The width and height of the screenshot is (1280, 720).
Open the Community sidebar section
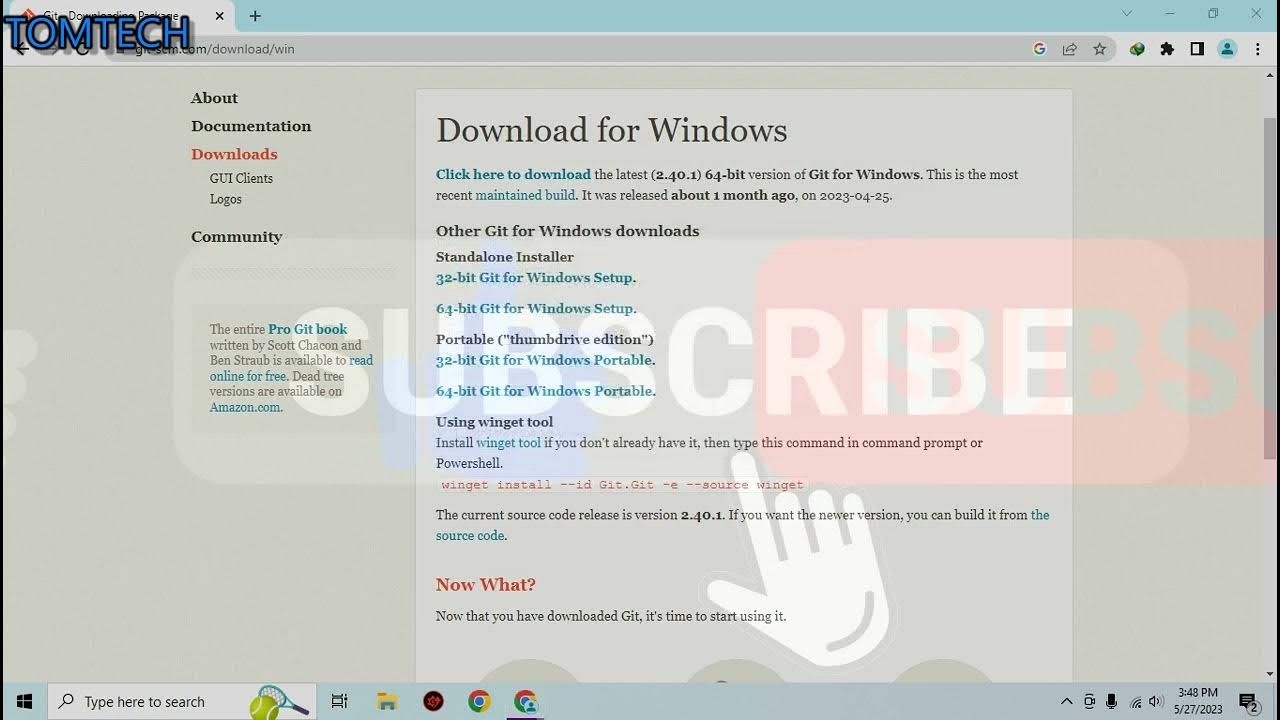point(236,237)
